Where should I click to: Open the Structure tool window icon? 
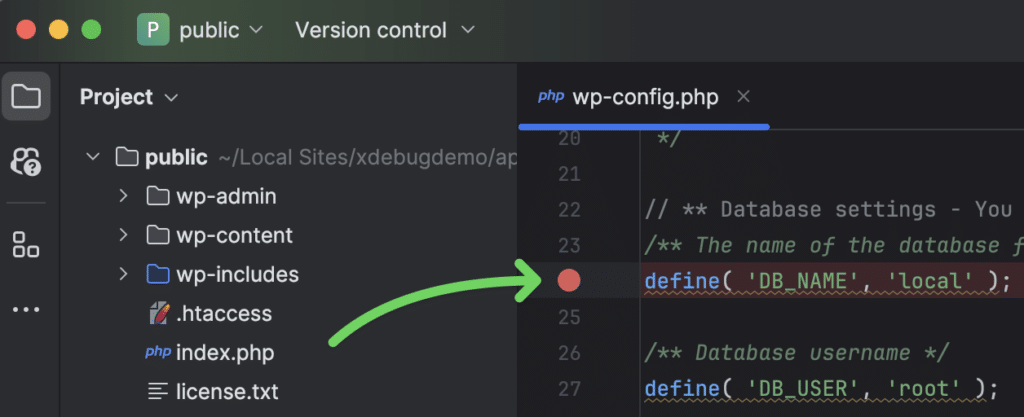[26, 244]
